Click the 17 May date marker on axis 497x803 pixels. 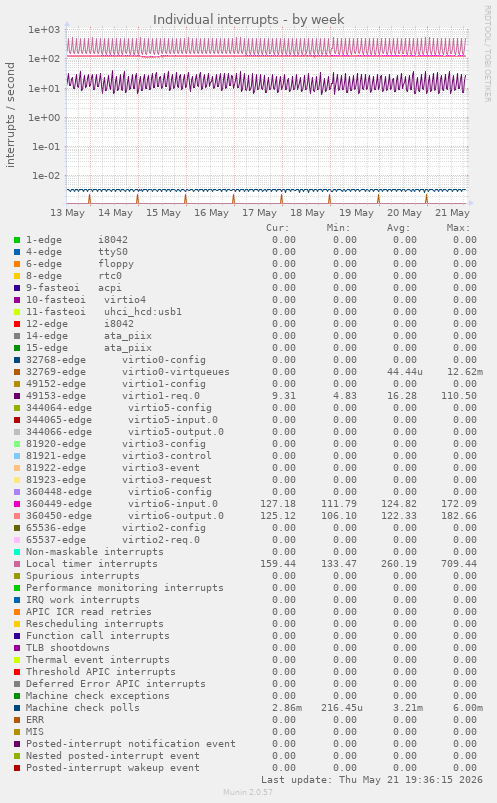(x=259, y=213)
